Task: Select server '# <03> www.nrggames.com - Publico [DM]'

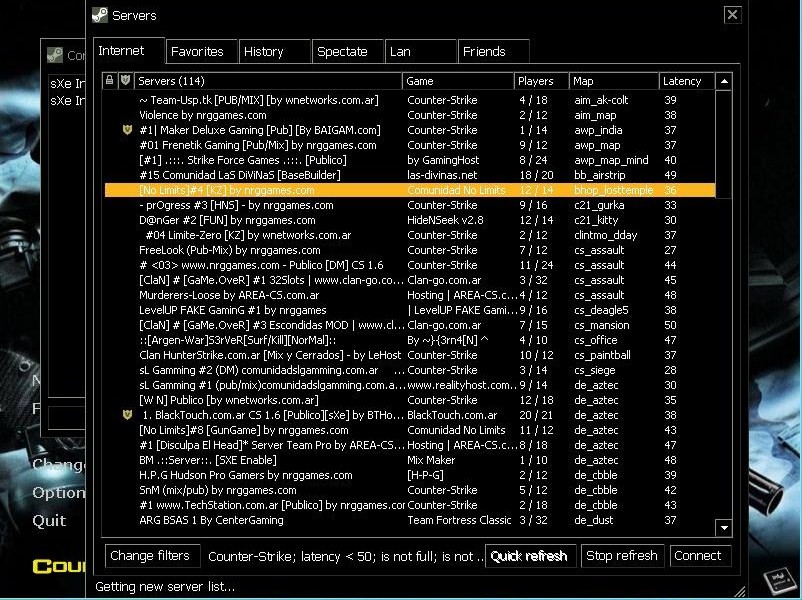Action: (410, 265)
